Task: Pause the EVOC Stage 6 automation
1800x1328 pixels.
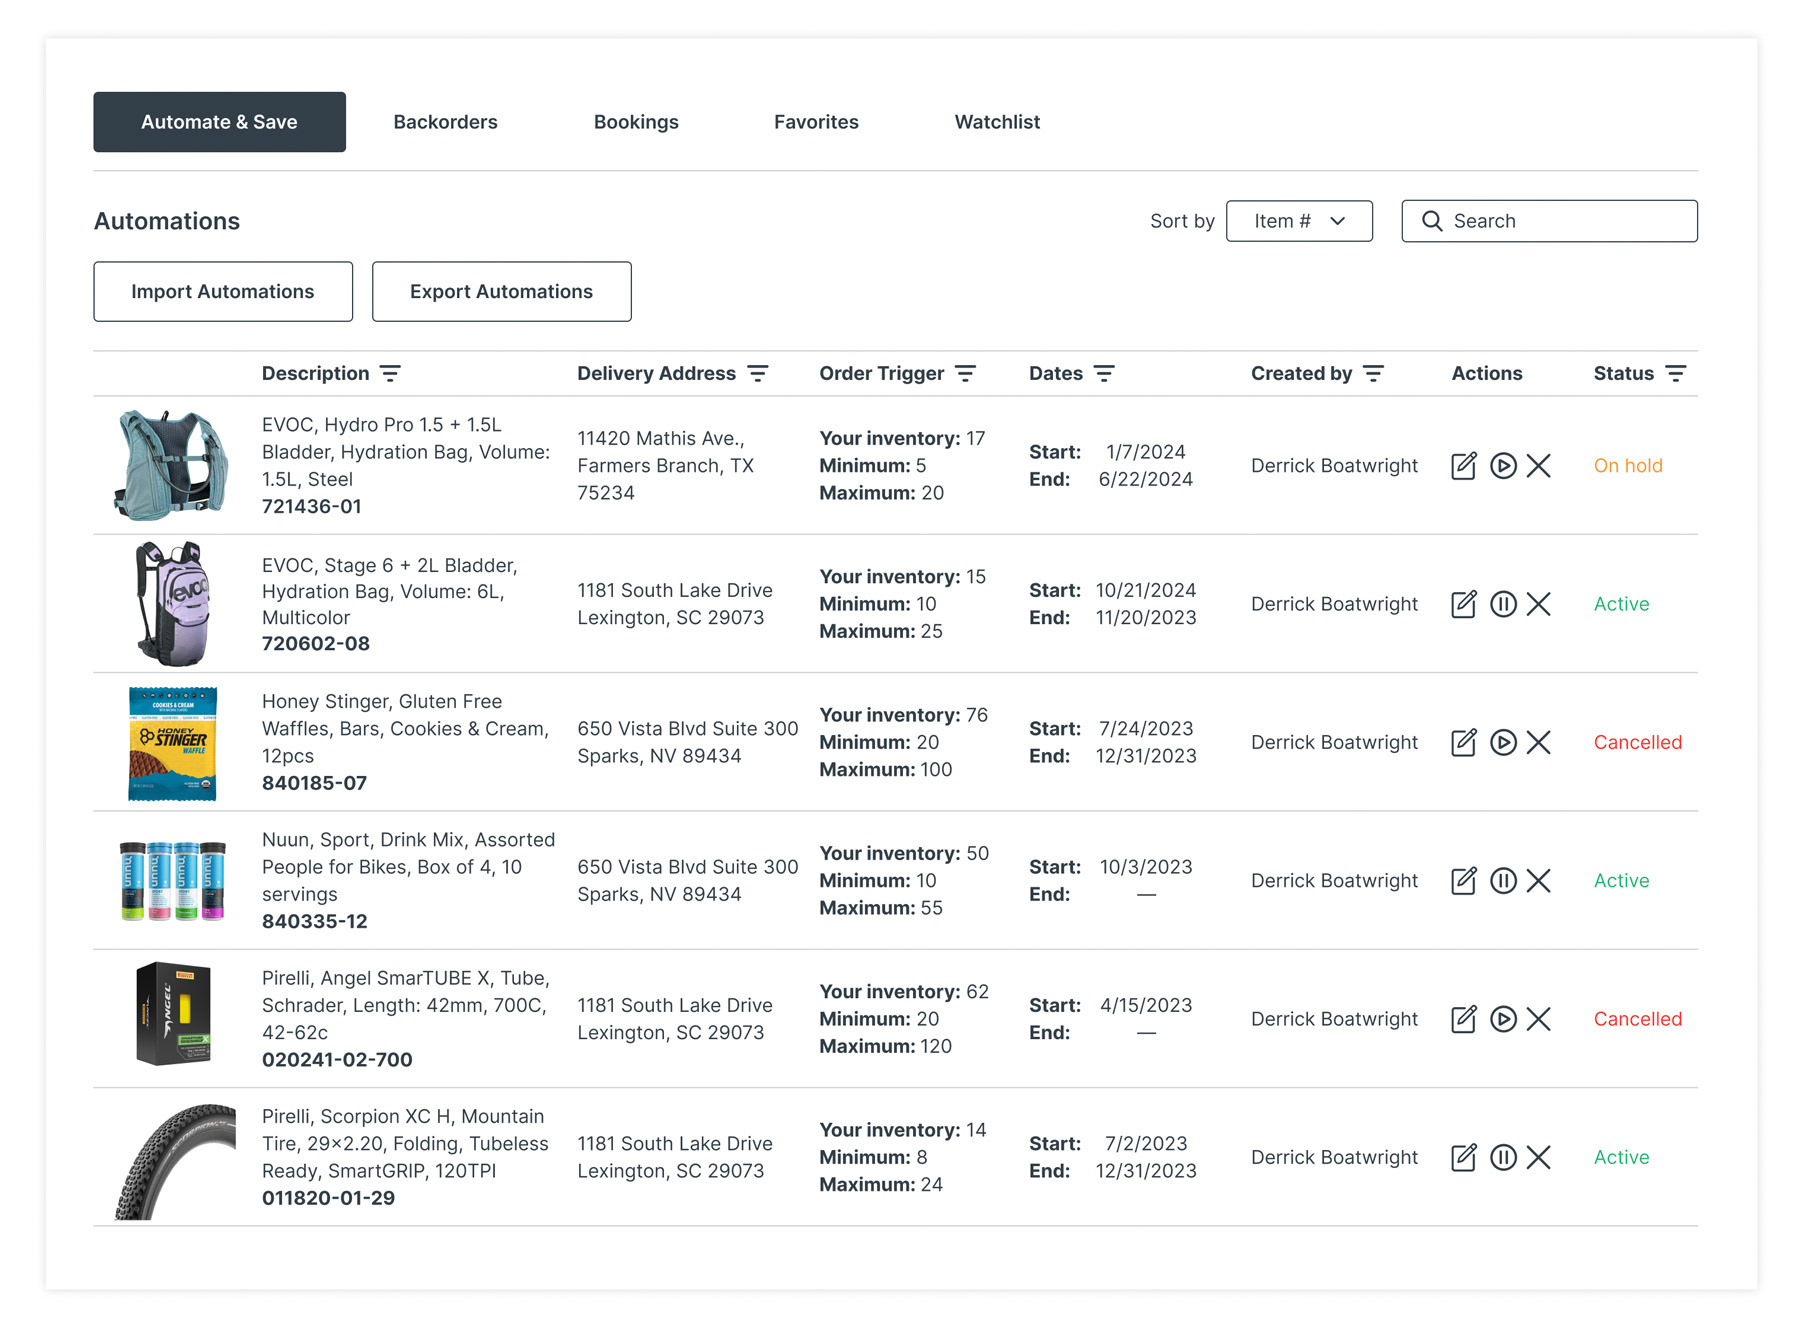Action: (1503, 604)
